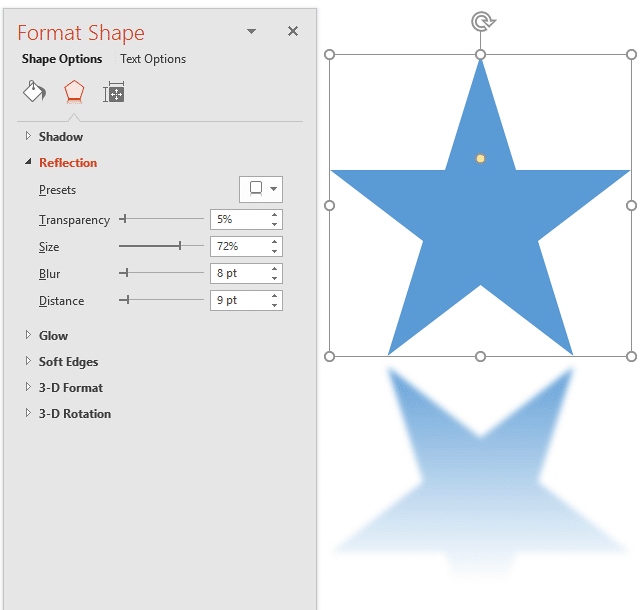Screen dimensions: 642x610
Task: Expand the 3-D Rotation section
Action: click(x=74, y=414)
